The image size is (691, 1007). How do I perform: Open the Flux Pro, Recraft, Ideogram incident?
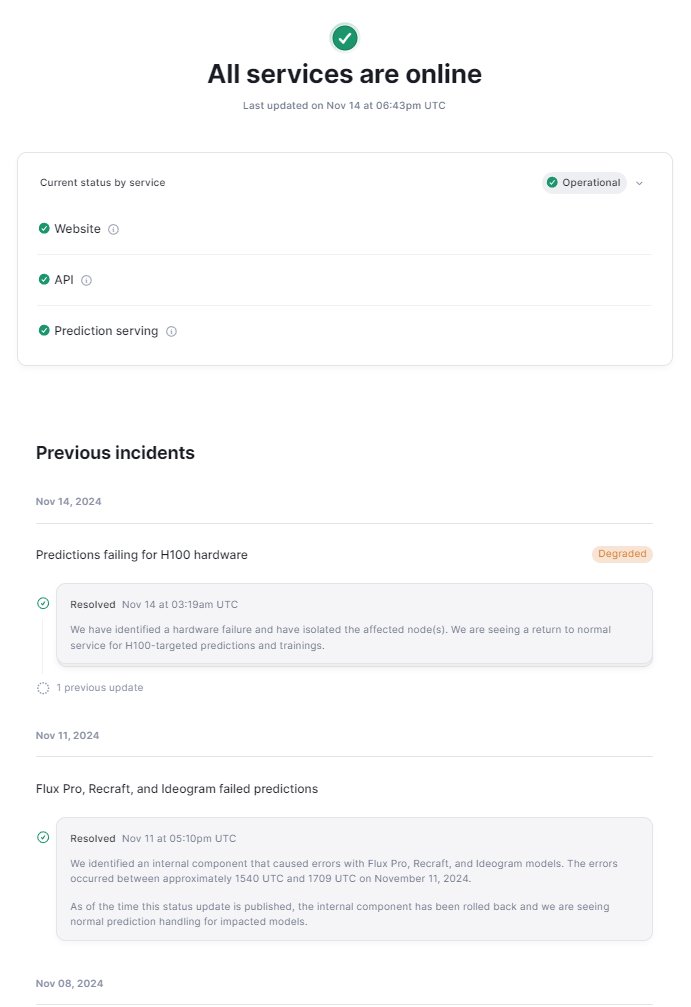(177, 789)
